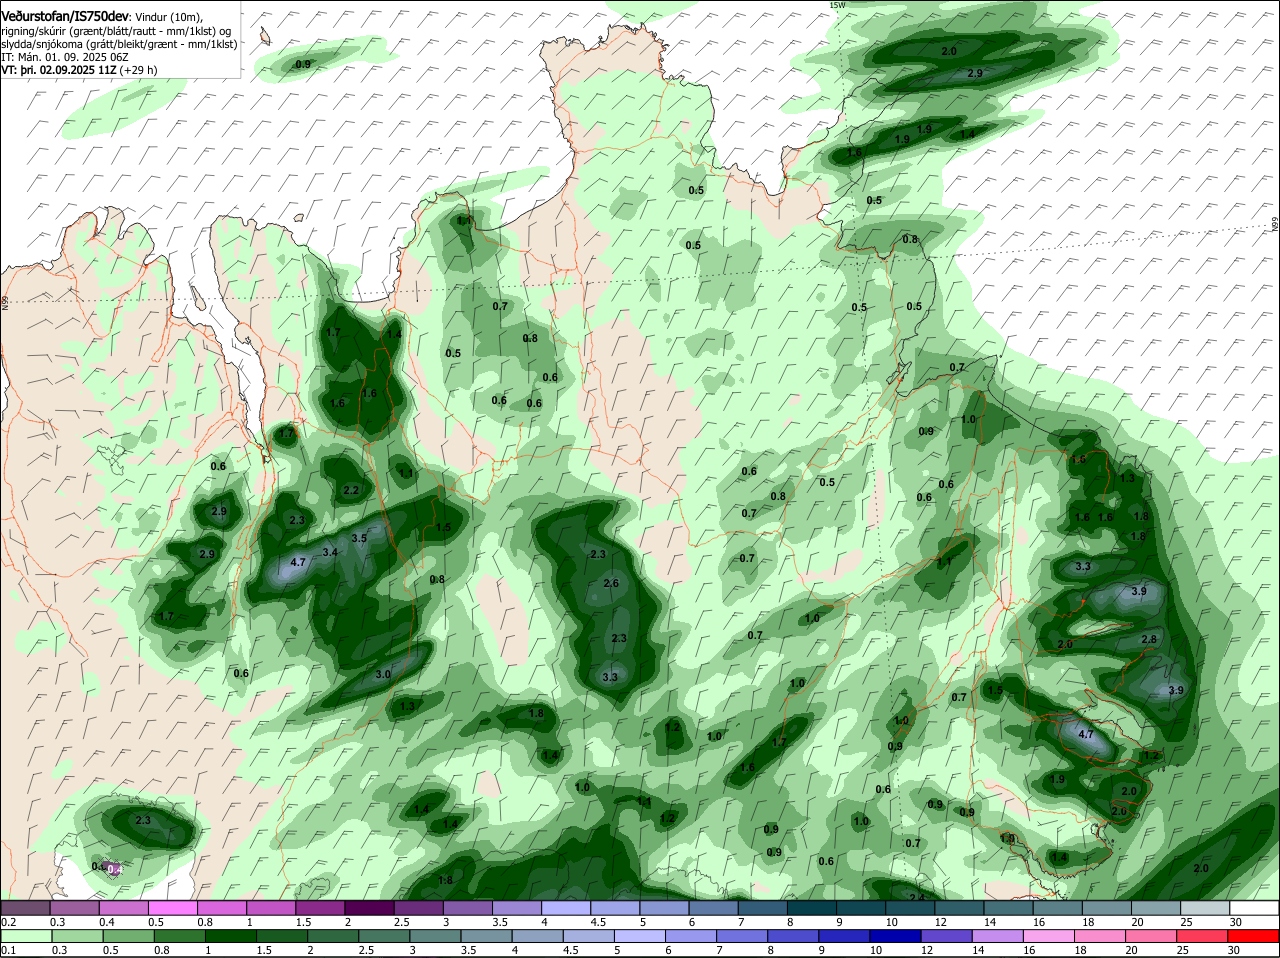Click the white 0.4 label on purple patch
Image resolution: width=1280 pixels, height=958 pixels.
pyautogui.click(x=114, y=869)
